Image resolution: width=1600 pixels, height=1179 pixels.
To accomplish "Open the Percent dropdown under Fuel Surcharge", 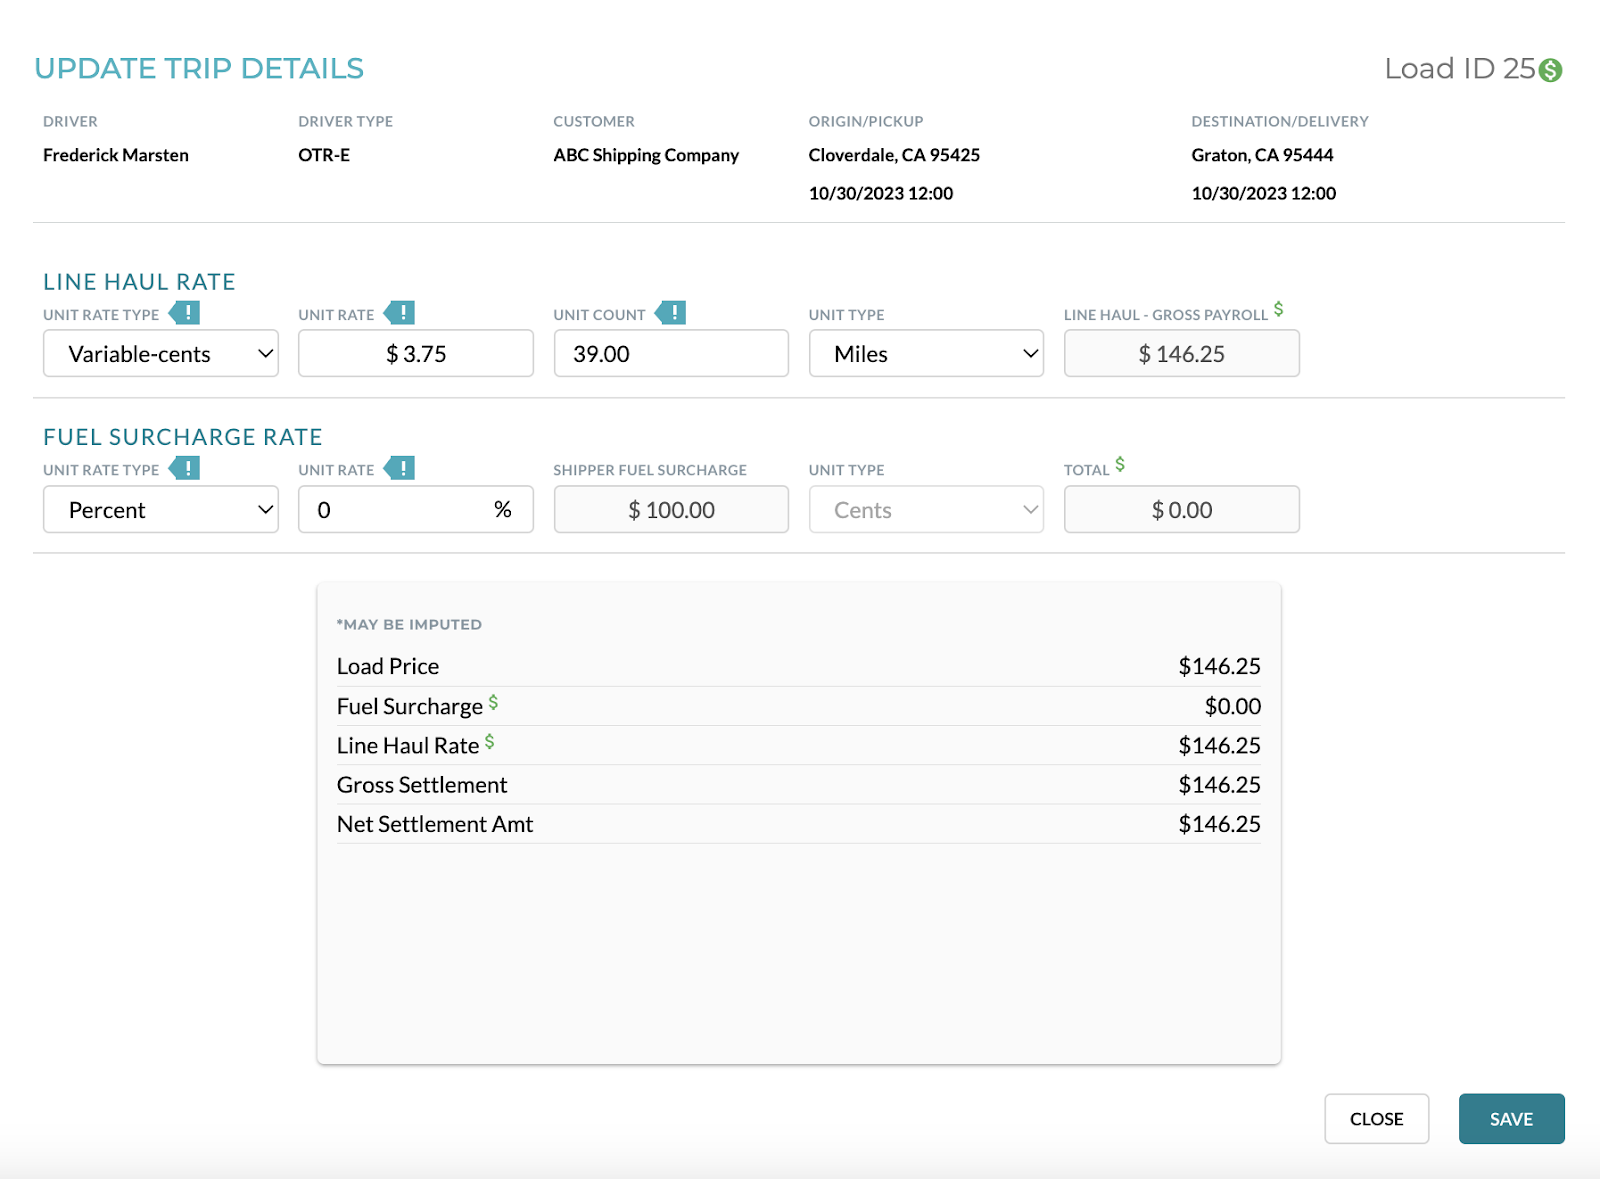I will (x=160, y=509).
